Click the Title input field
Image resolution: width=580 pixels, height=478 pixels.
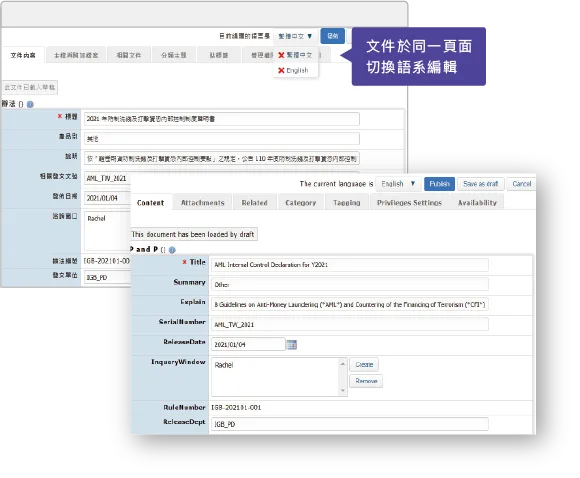(x=350, y=265)
